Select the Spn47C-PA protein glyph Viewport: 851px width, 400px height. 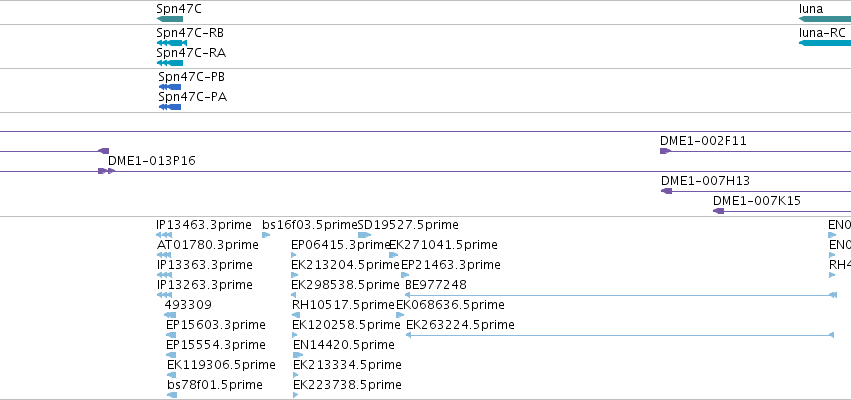[x=170, y=107]
